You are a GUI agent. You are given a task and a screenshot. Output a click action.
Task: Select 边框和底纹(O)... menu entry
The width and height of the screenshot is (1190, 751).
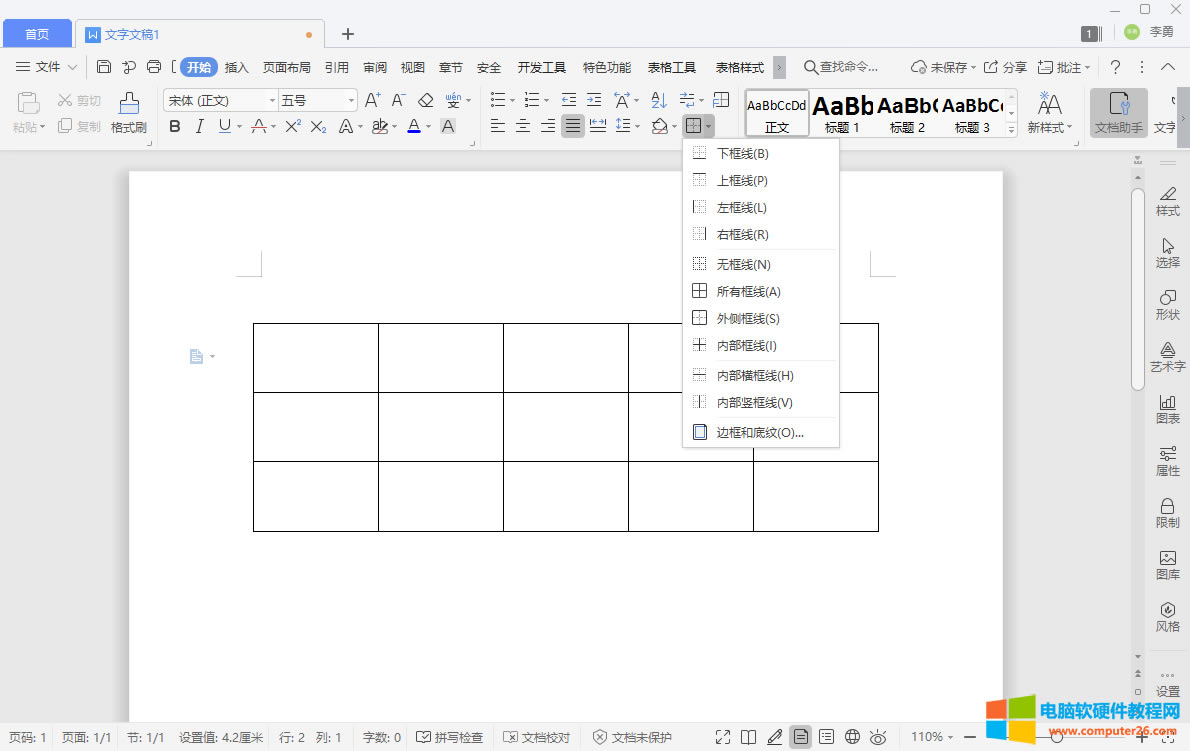pyautogui.click(x=760, y=433)
